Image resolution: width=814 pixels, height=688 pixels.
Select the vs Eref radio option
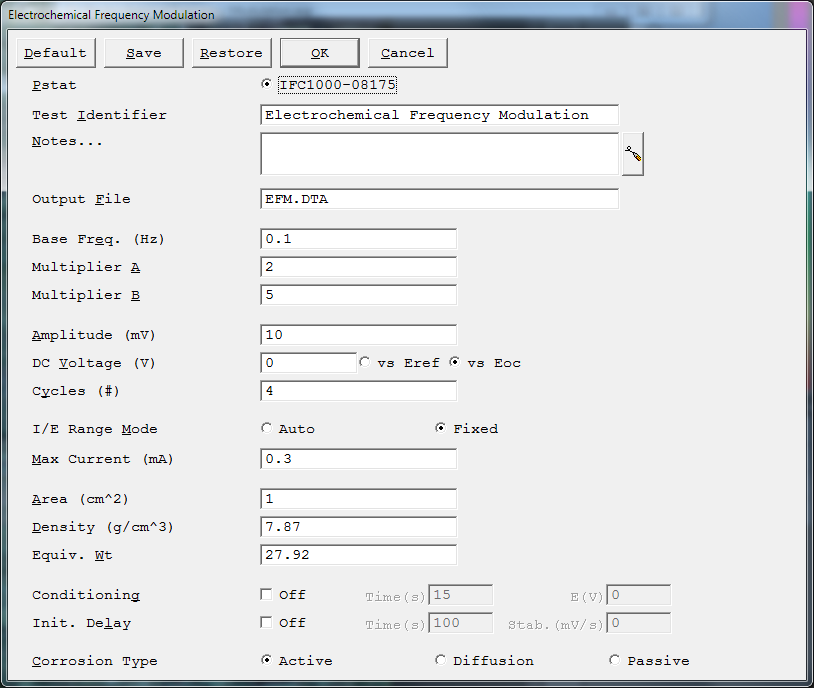tap(364, 362)
